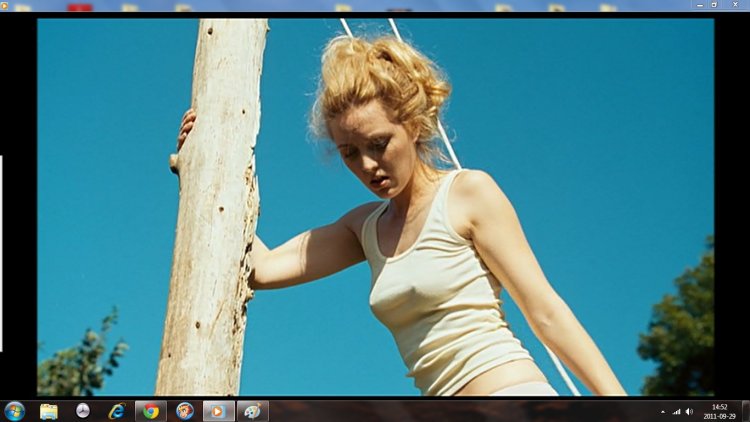The image size is (750, 422).
Task: Restore down the video player window
Action: click(714, 4)
